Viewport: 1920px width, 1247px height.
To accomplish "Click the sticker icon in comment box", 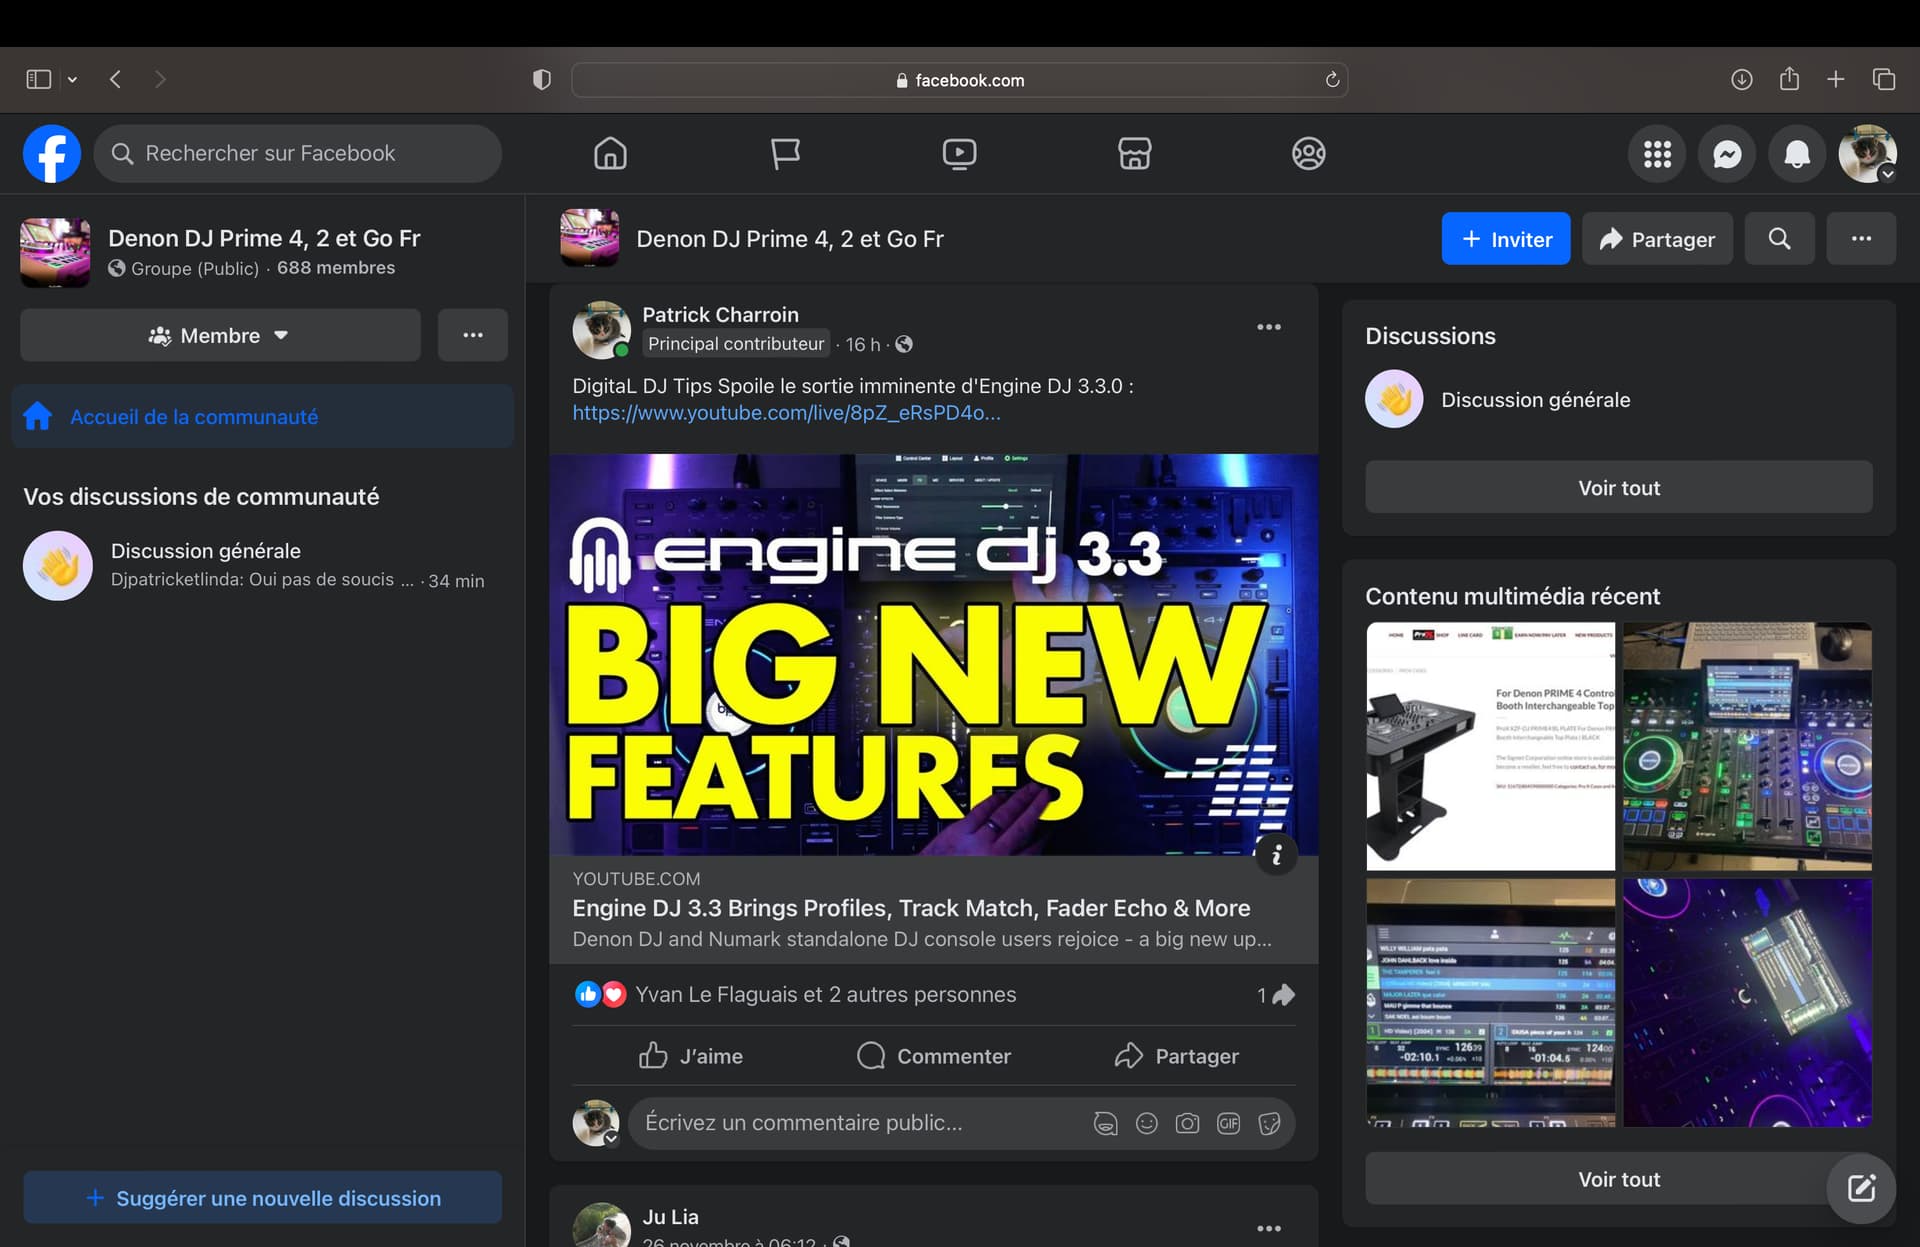I will [1269, 1123].
